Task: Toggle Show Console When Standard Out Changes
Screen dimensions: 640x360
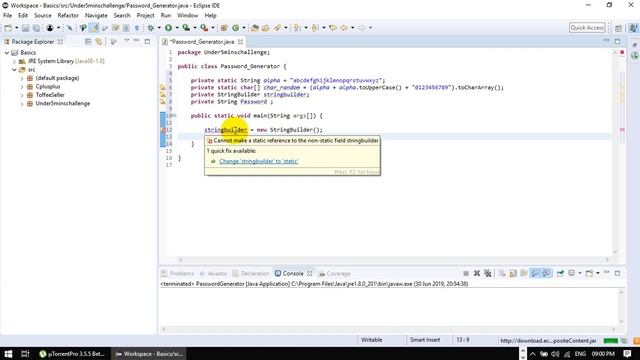Action: click(535, 273)
